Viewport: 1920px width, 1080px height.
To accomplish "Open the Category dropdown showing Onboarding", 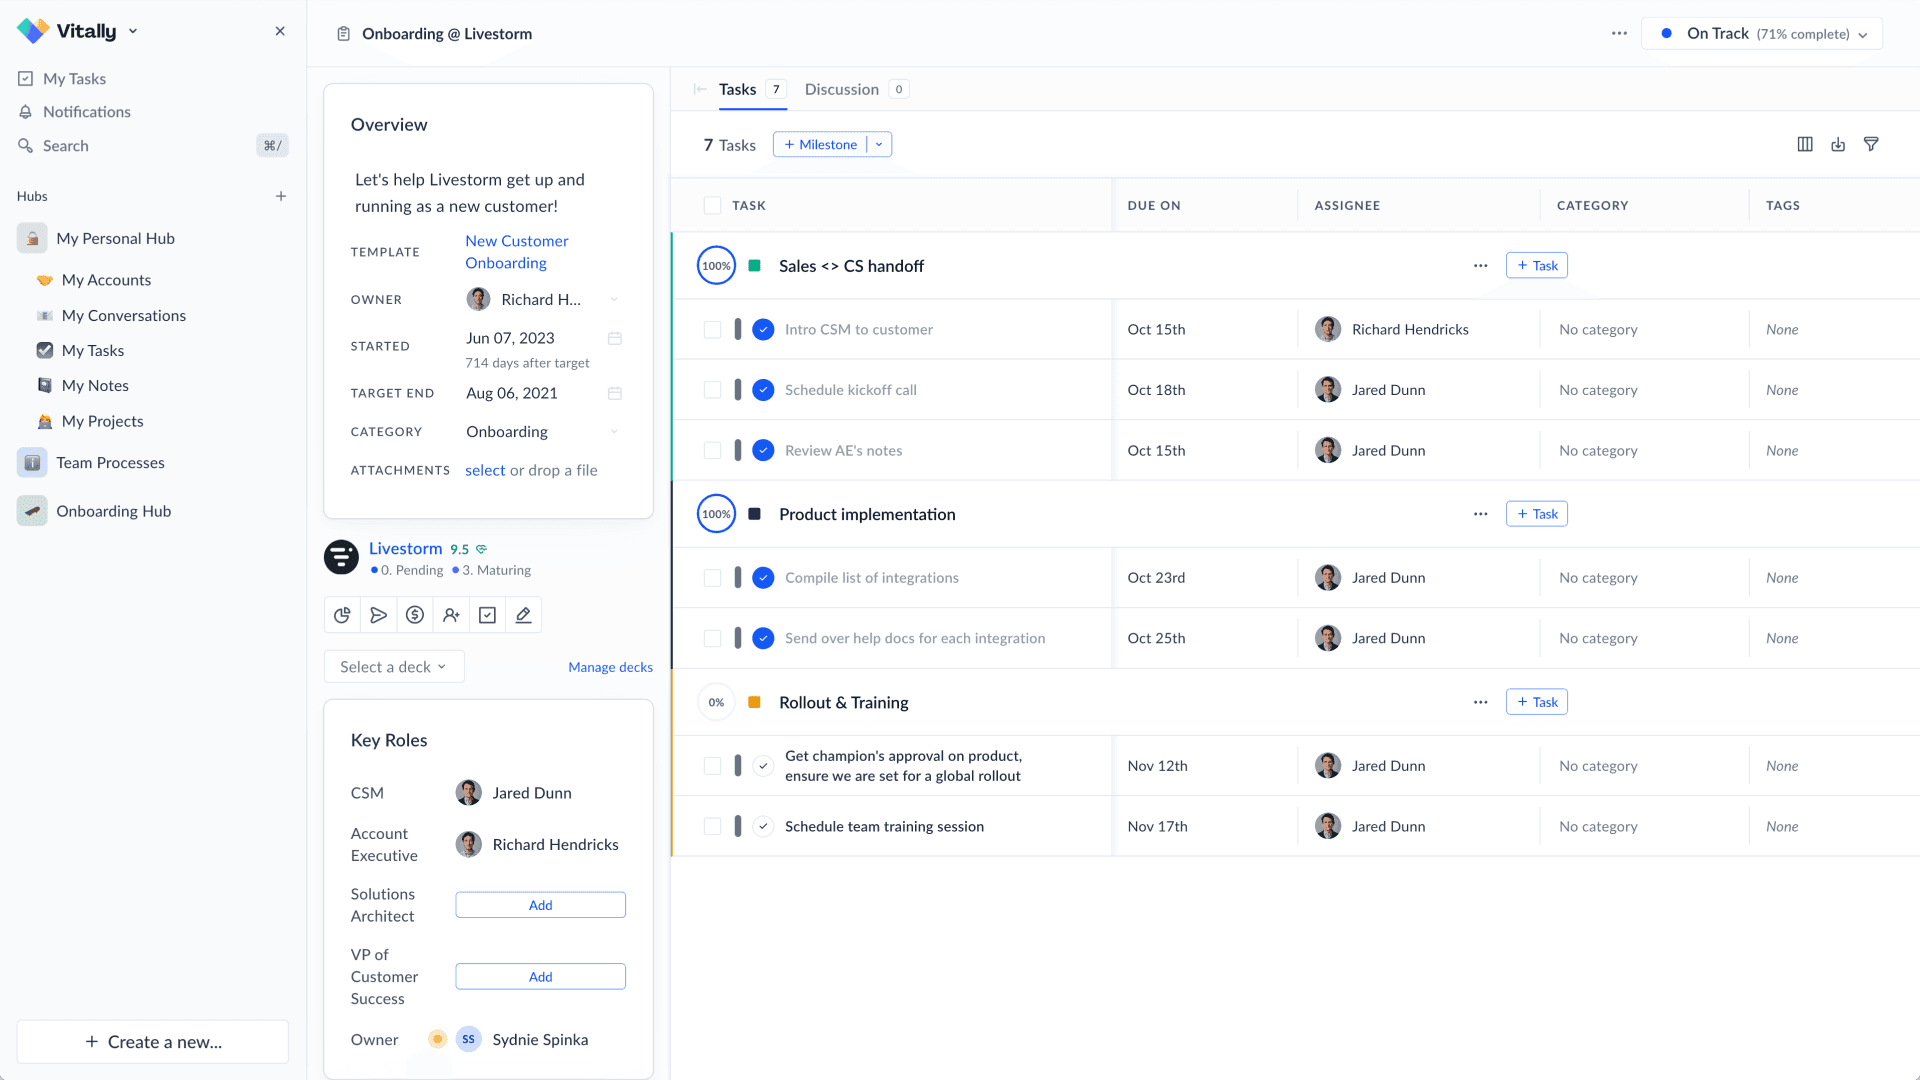I will click(544, 432).
